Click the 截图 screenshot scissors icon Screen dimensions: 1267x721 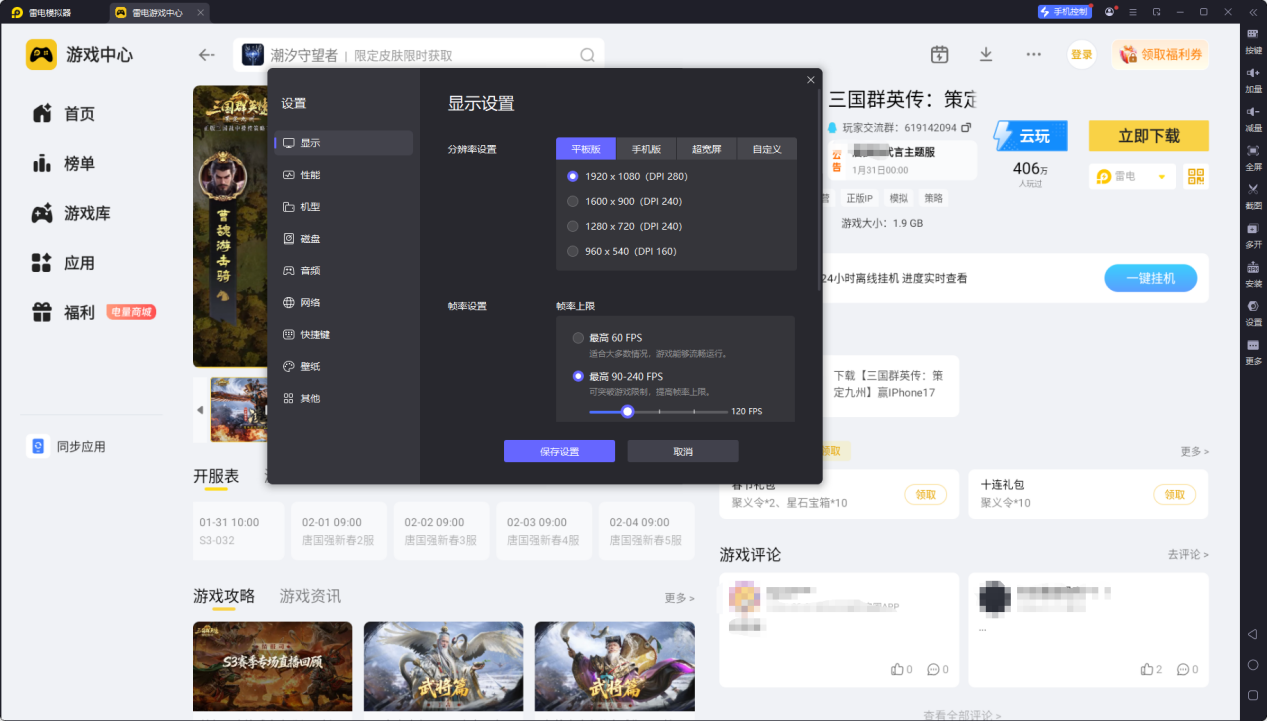coord(1253,195)
